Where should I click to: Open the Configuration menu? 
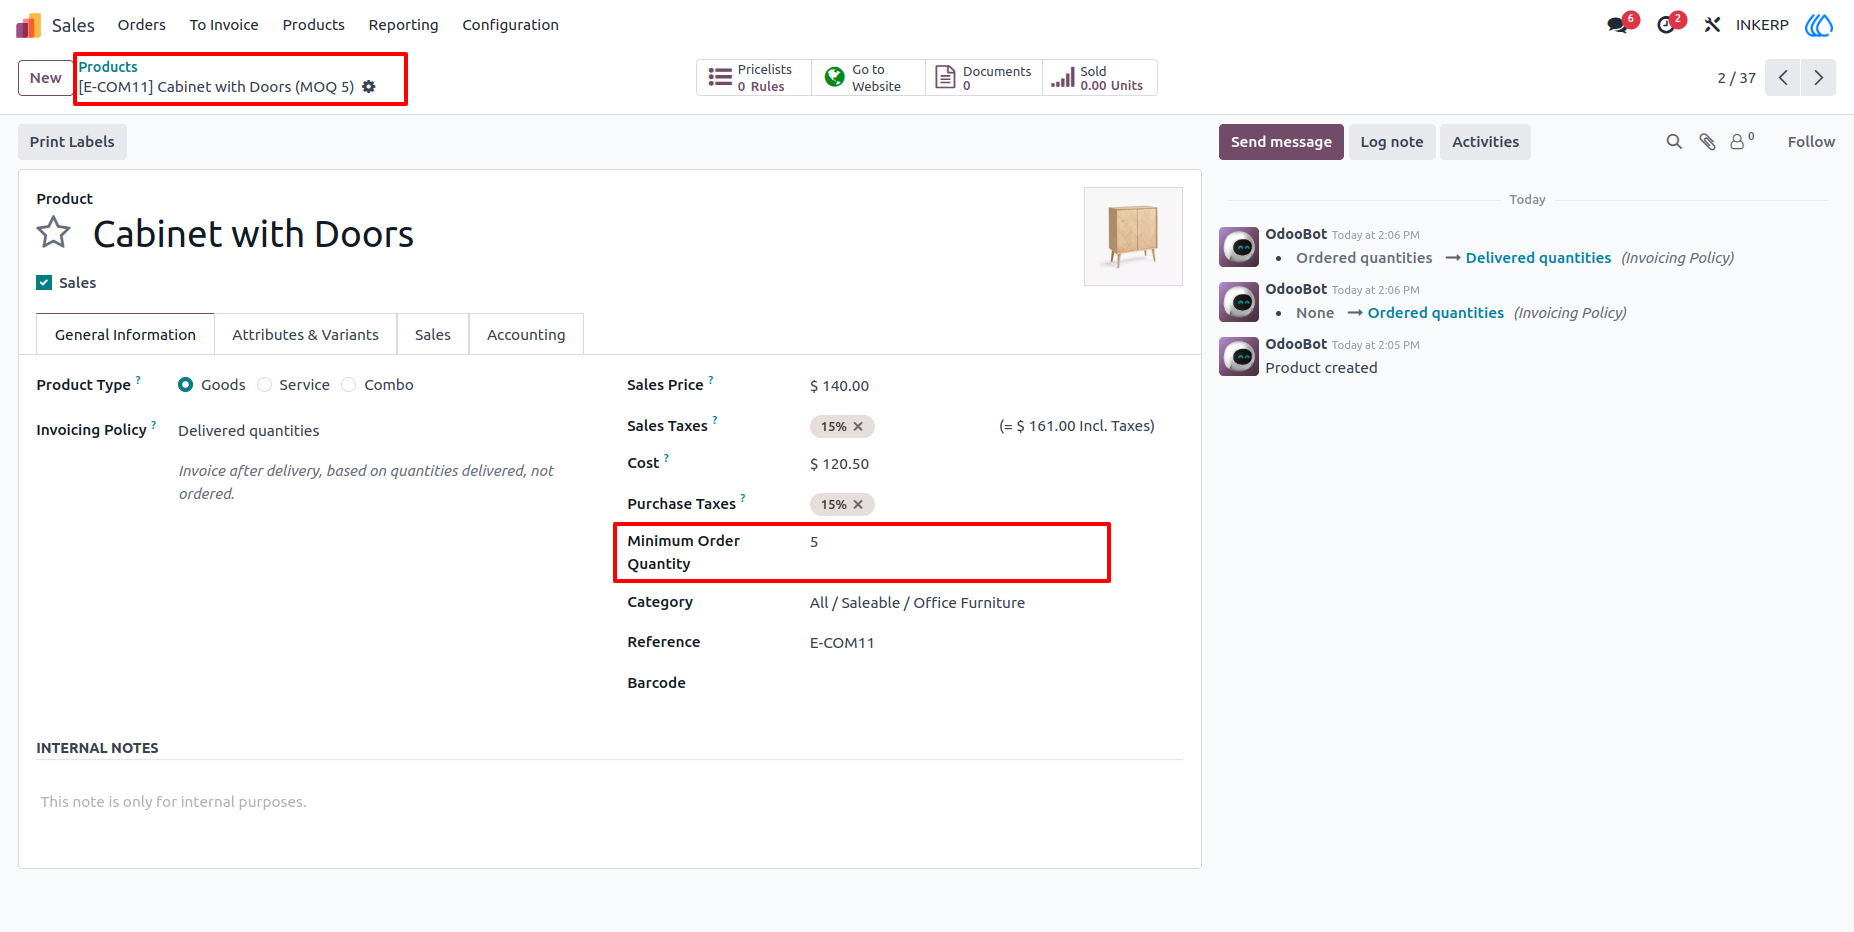click(510, 25)
